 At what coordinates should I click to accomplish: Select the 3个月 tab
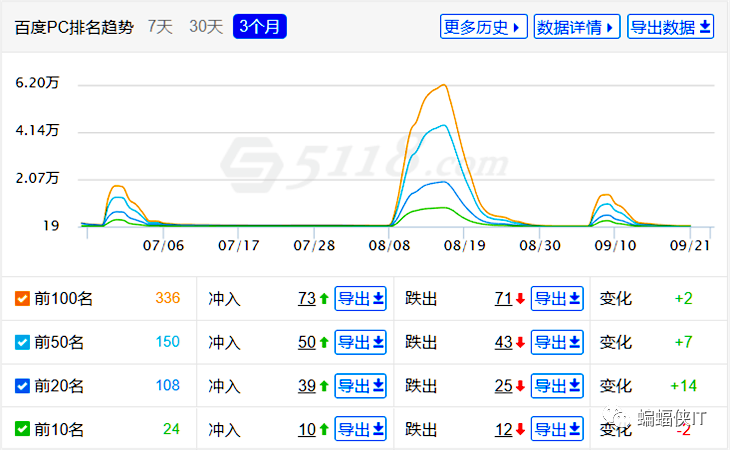coord(260,27)
